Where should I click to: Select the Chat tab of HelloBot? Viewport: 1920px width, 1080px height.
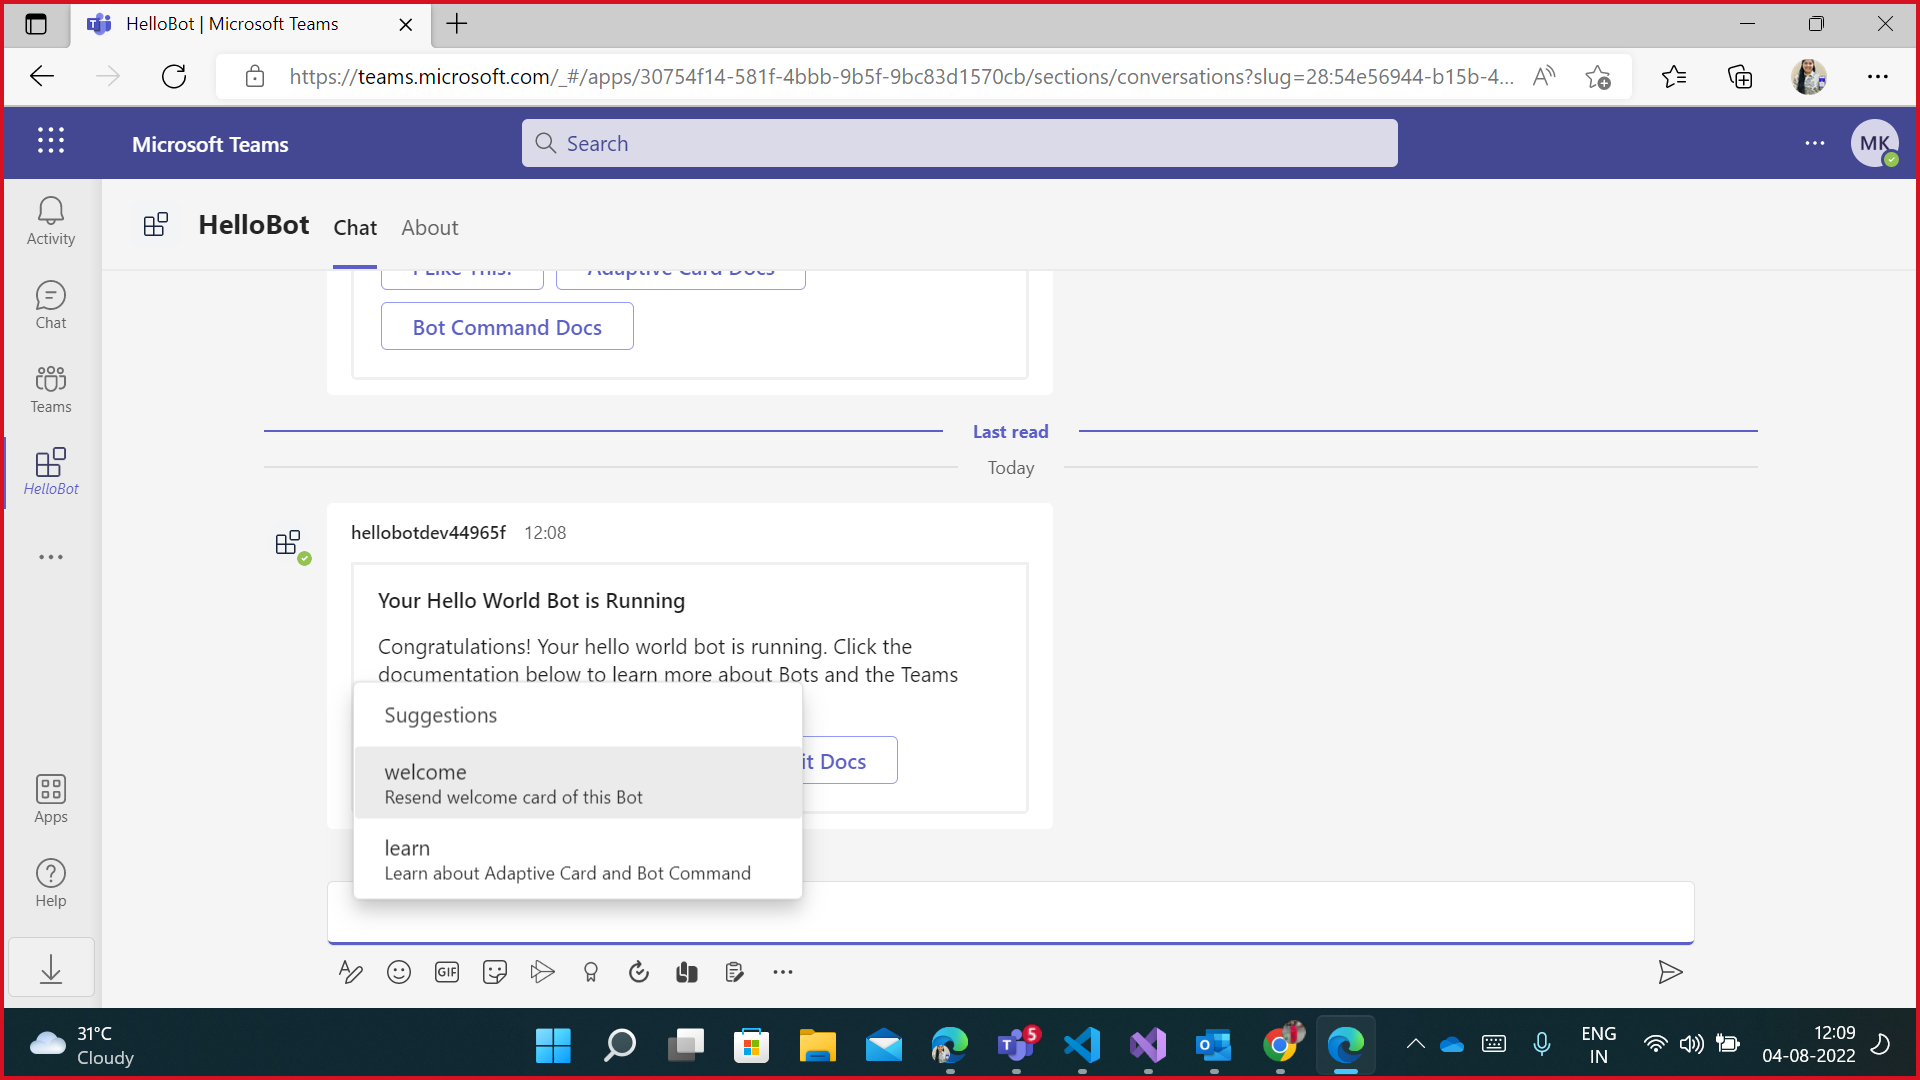tap(355, 228)
